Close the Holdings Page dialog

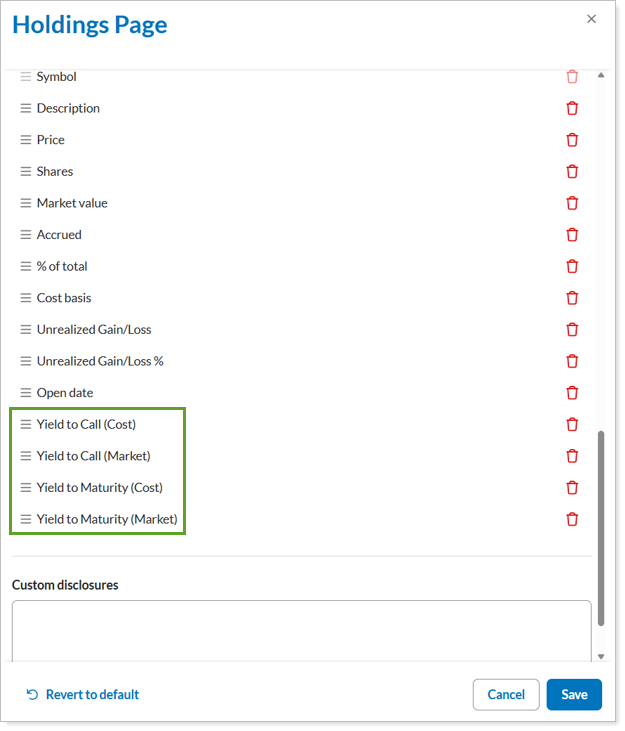pyautogui.click(x=591, y=19)
